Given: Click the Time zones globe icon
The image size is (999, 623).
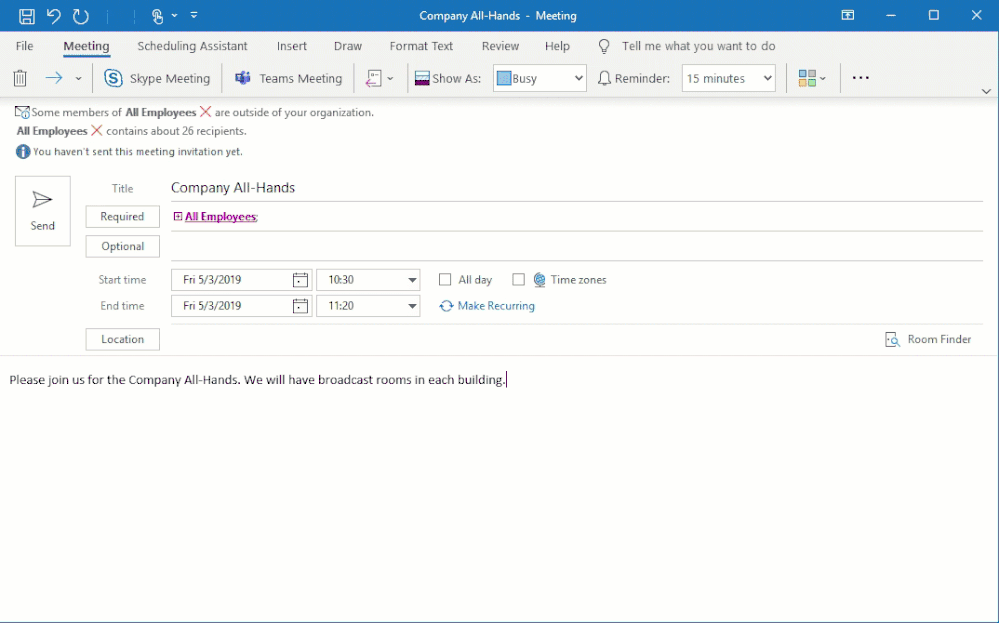Looking at the screenshot, I should click(x=540, y=280).
